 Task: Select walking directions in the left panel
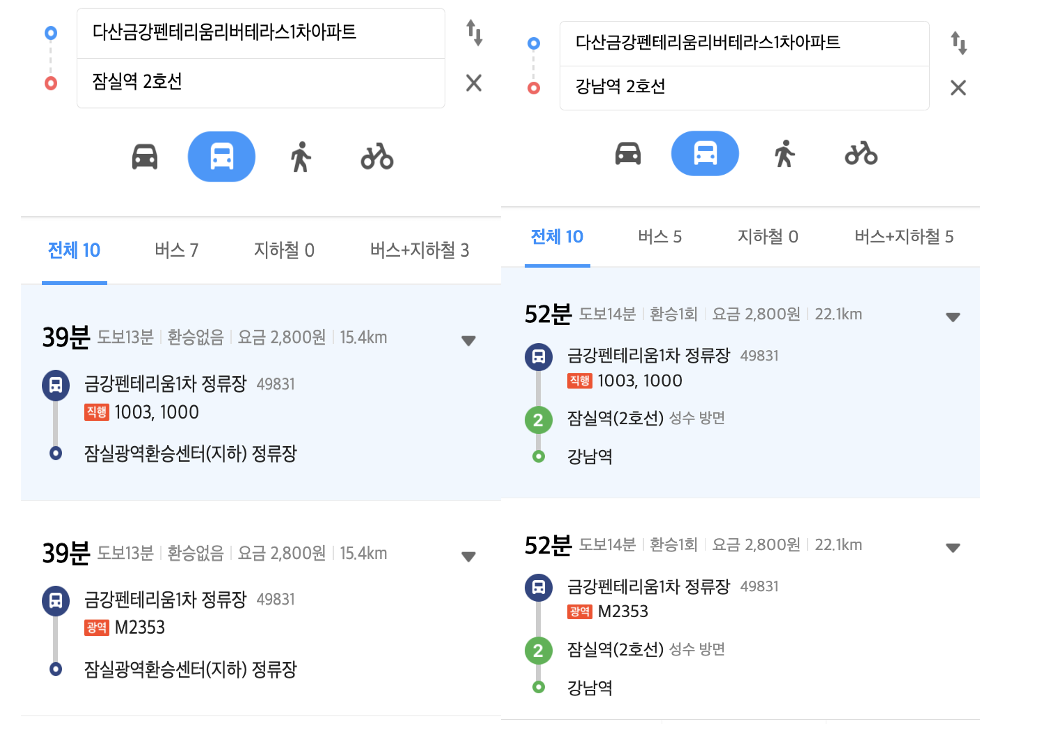[300, 157]
